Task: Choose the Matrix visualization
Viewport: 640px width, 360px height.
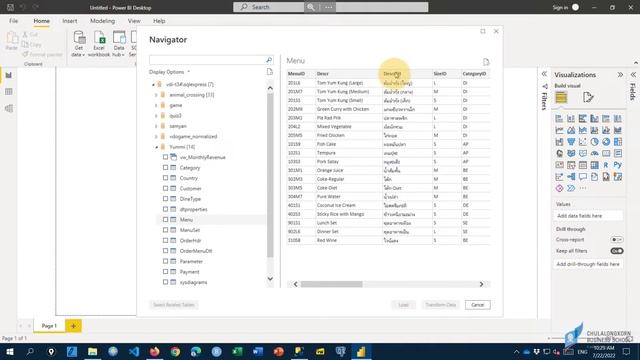Action: (594, 165)
